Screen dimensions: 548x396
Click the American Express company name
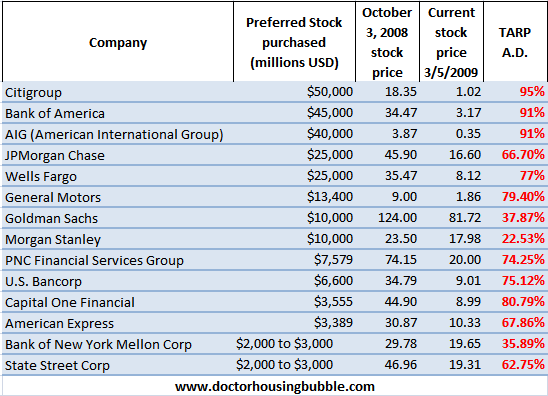[59, 324]
